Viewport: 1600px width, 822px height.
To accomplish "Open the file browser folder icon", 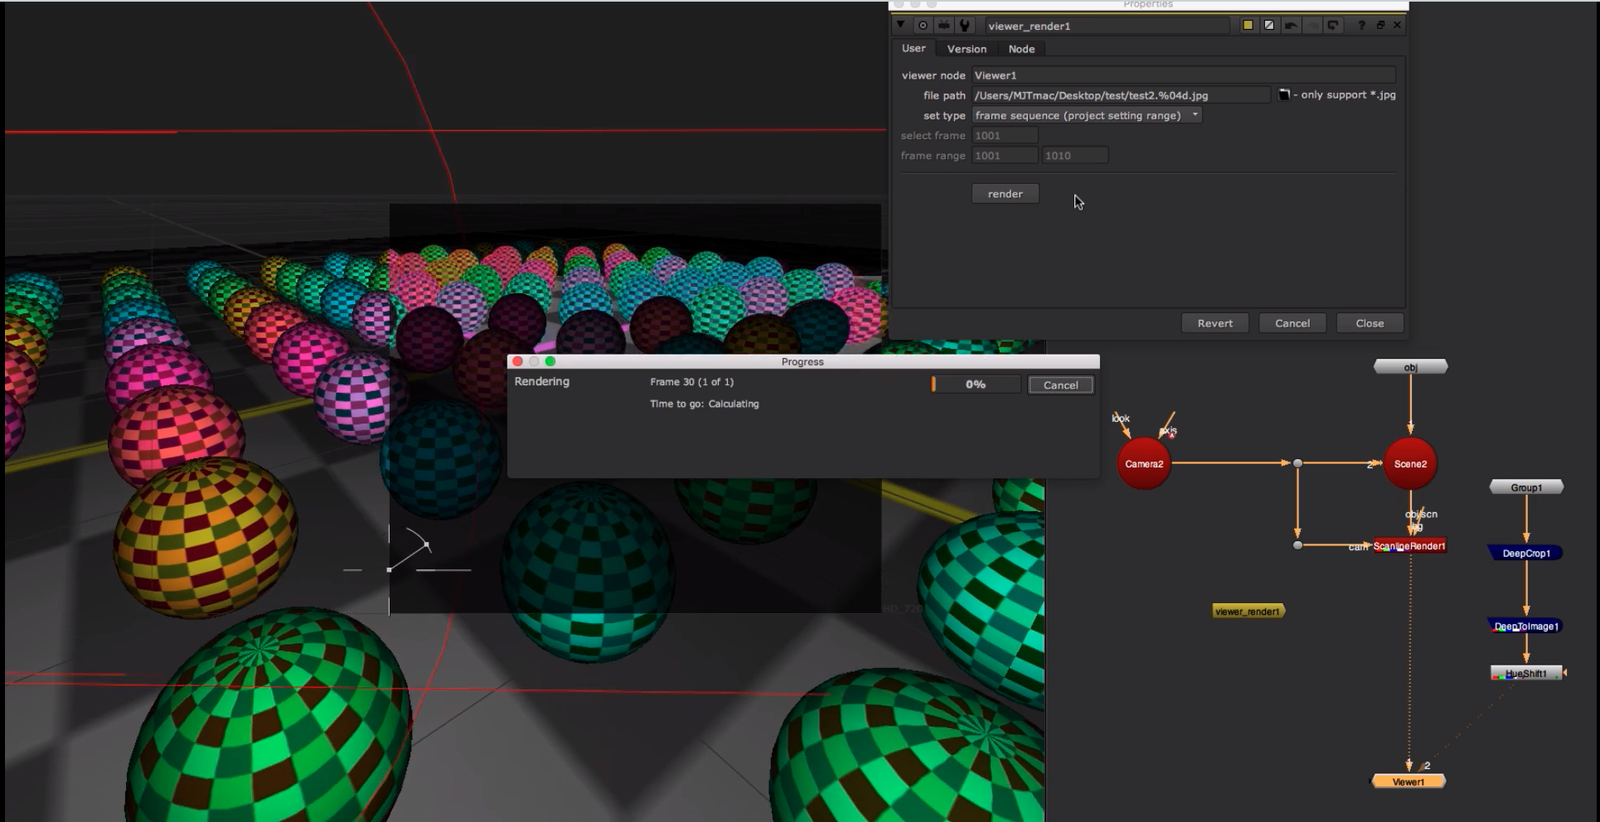I will coord(1284,94).
